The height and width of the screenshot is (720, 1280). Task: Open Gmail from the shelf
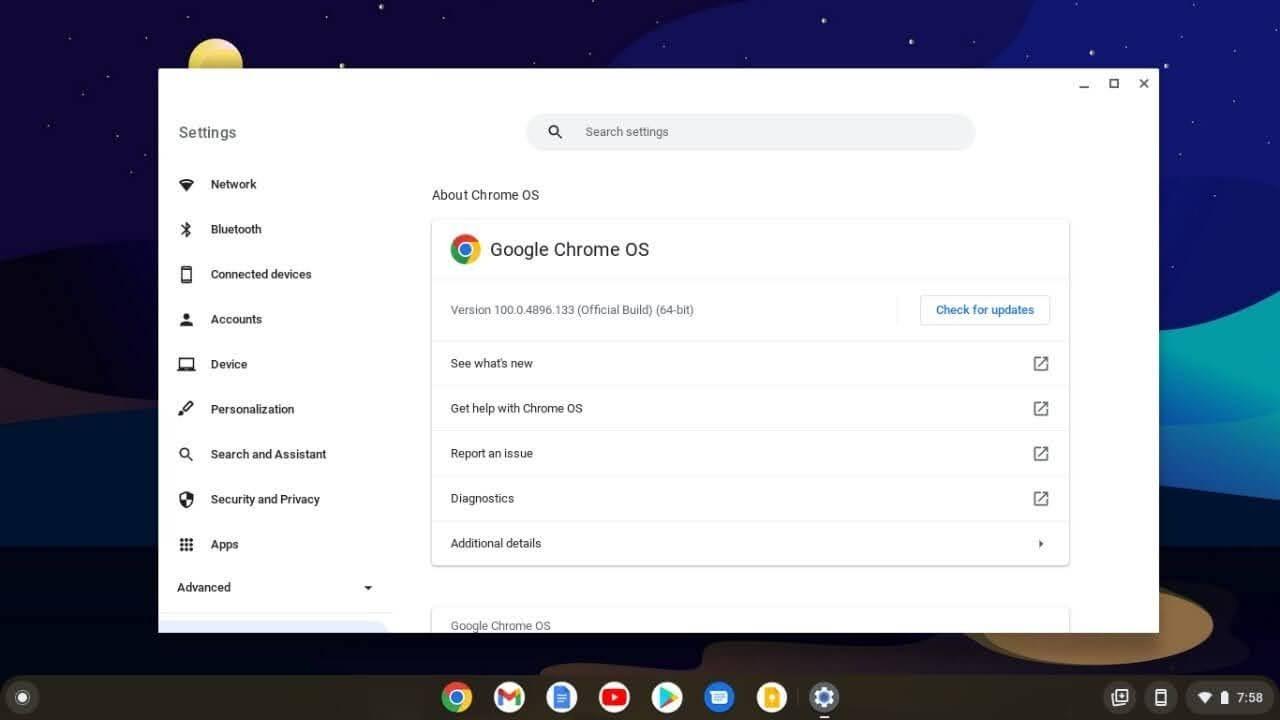pyautogui.click(x=509, y=697)
